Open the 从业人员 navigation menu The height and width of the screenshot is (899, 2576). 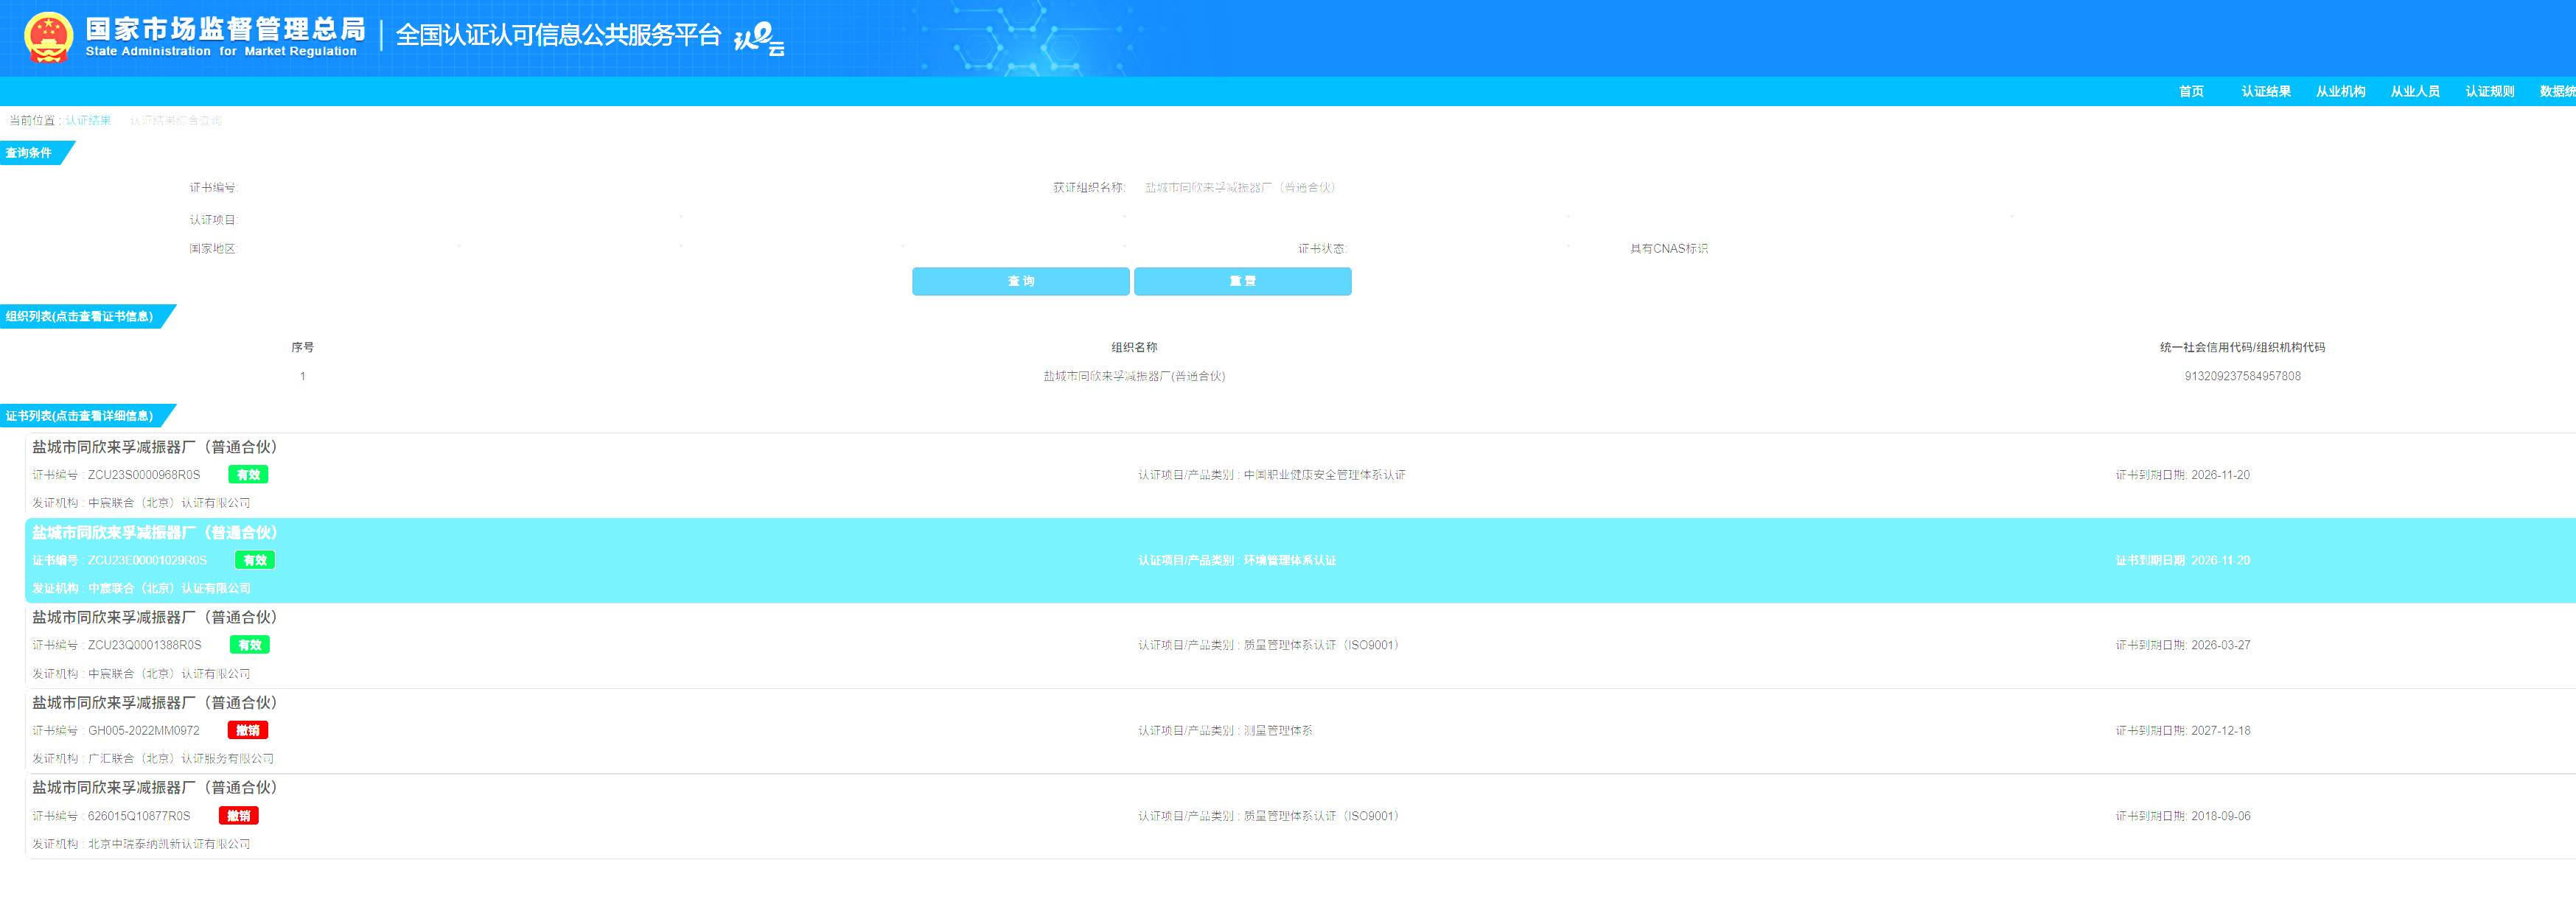click(2414, 91)
